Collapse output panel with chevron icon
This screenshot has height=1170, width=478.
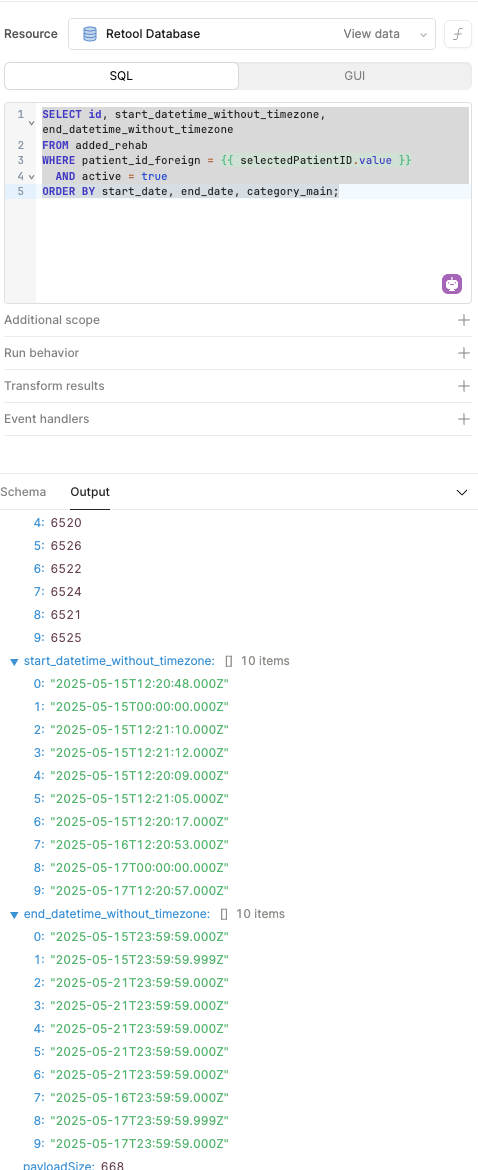pos(462,492)
